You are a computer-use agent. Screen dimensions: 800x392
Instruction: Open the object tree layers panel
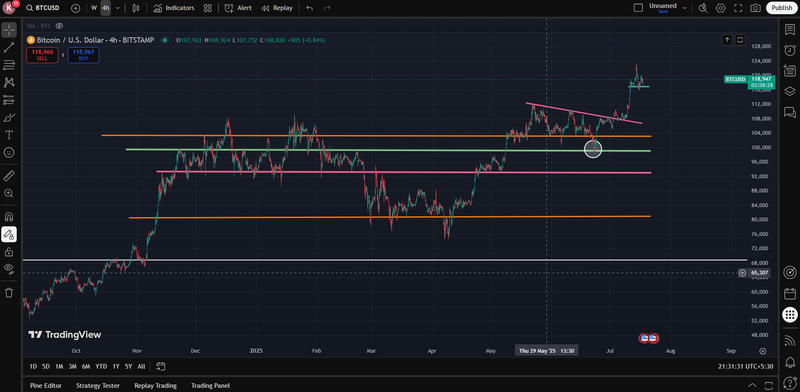pos(790,91)
